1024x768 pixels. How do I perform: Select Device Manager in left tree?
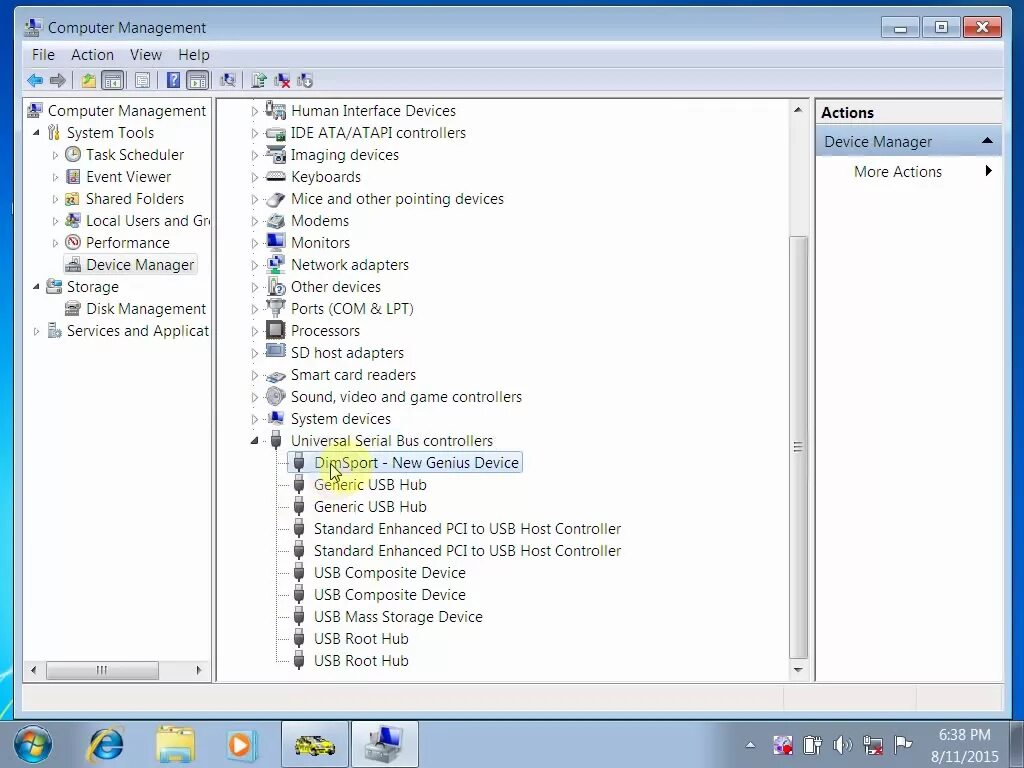point(140,264)
